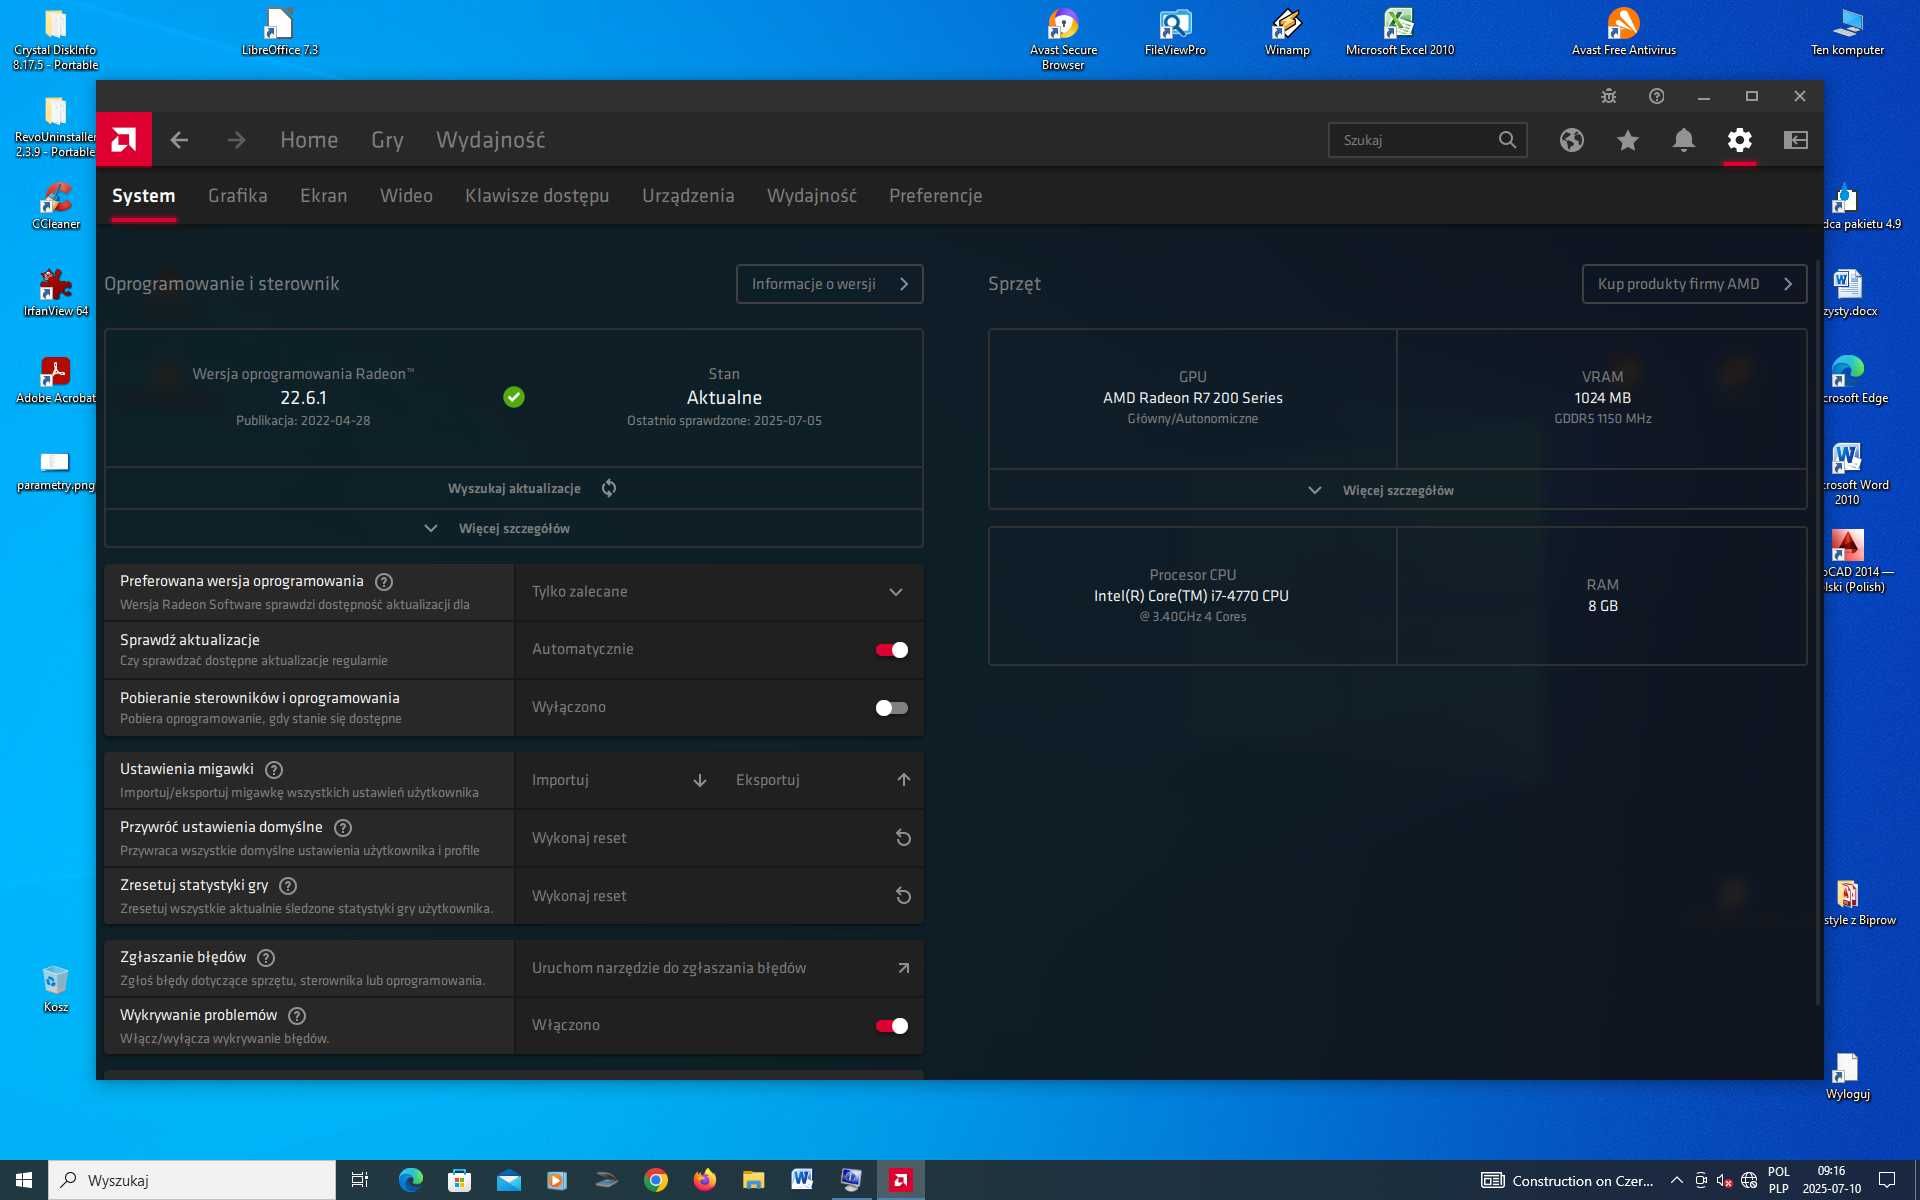Image resolution: width=1920 pixels, height=1200 pixels.
Task: Open Tylko zalecane dropdown
Action: 719,592
